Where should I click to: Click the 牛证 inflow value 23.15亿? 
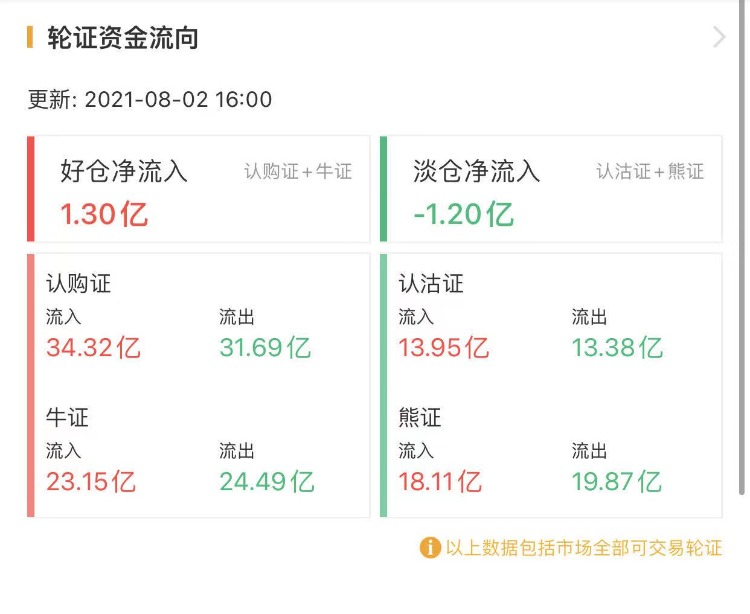[x=91, y=482]
